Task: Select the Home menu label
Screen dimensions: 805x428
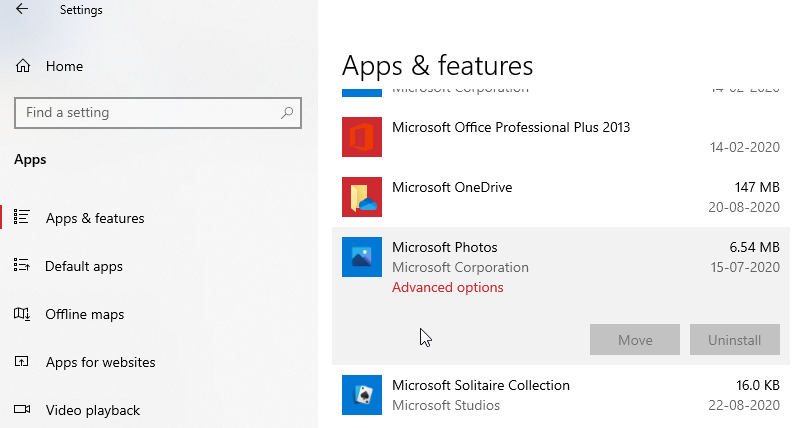Action: point(64,66)
